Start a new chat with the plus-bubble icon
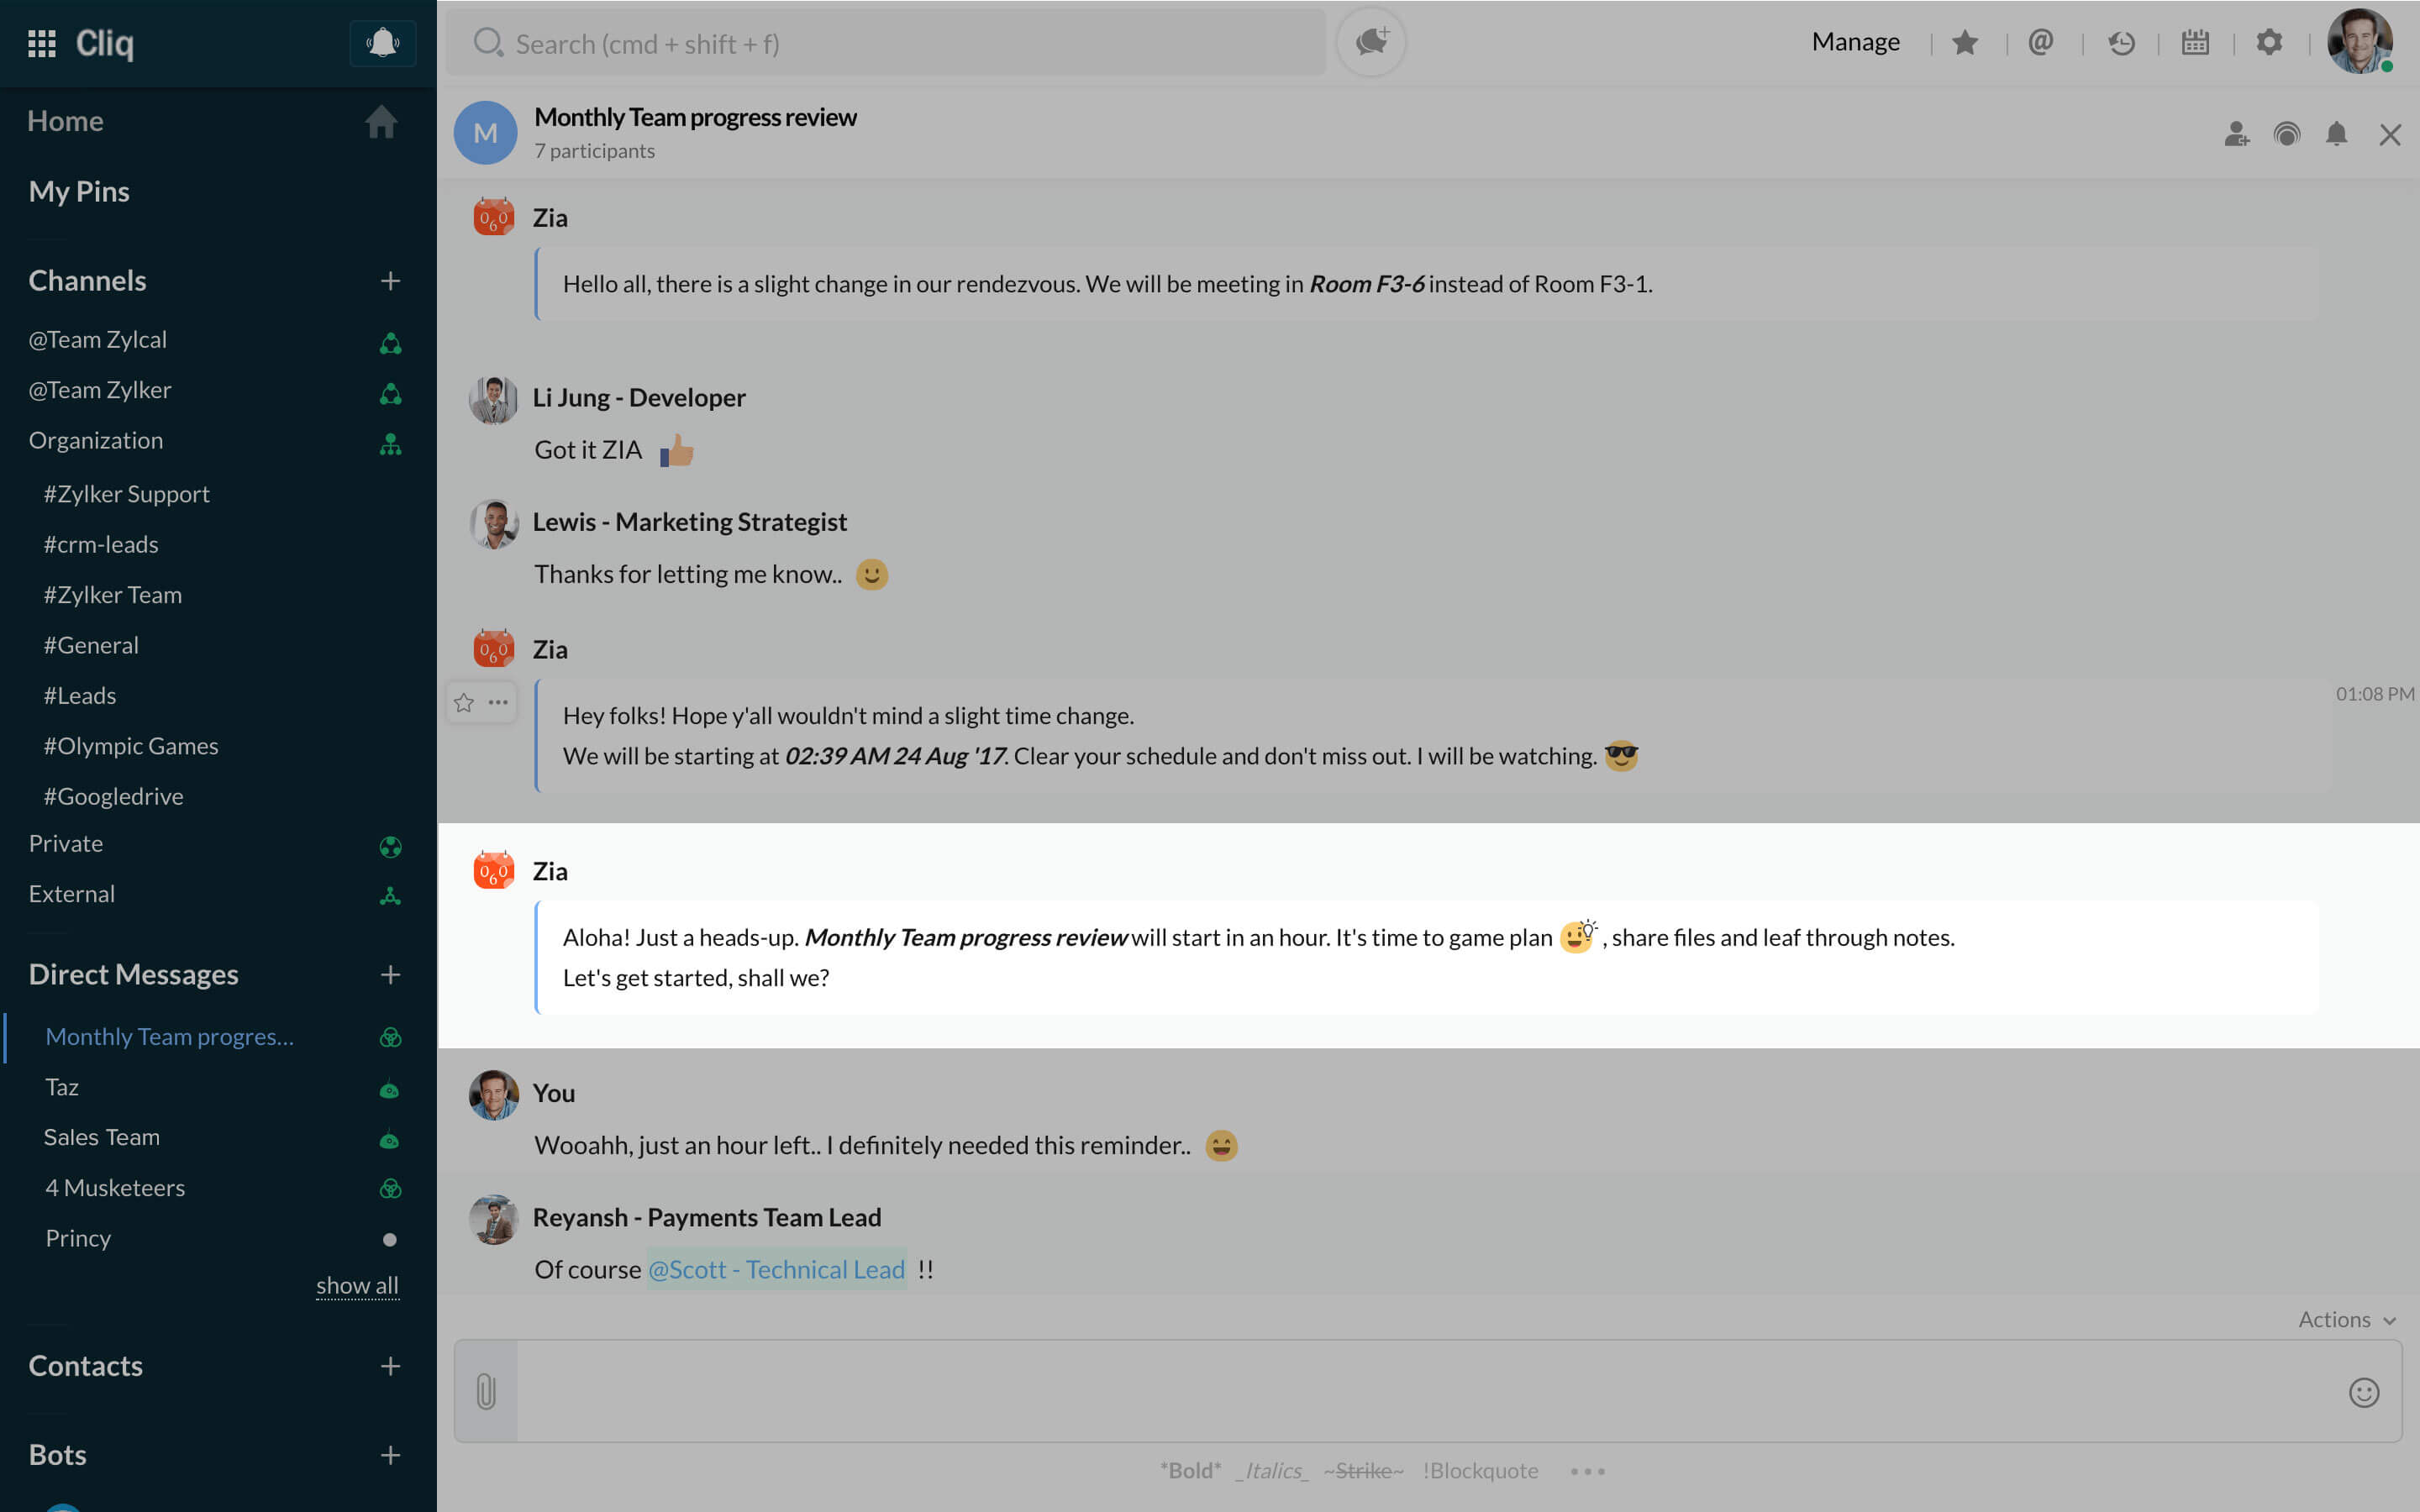This screenshot has height=1512, width=2420. pos(1371,42)
